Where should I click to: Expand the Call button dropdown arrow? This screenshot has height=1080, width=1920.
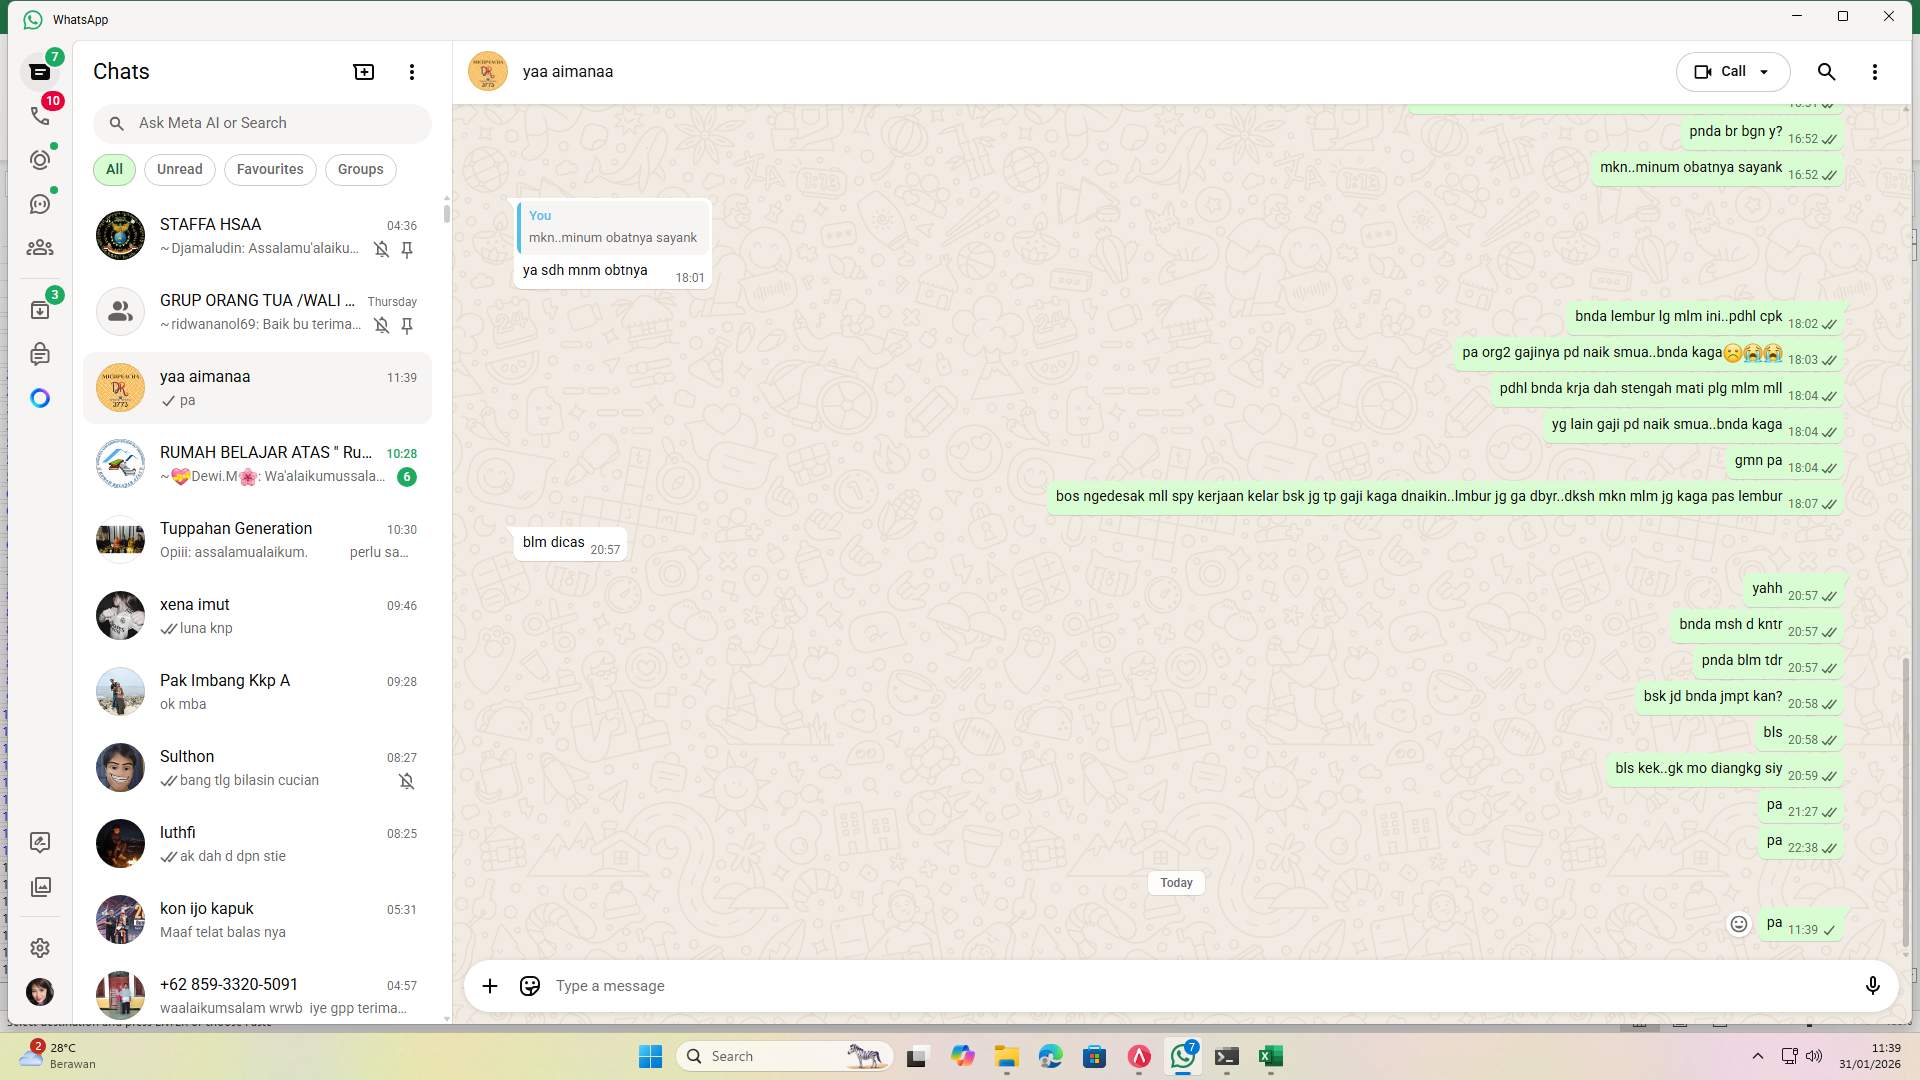(x=1764, y=71)
